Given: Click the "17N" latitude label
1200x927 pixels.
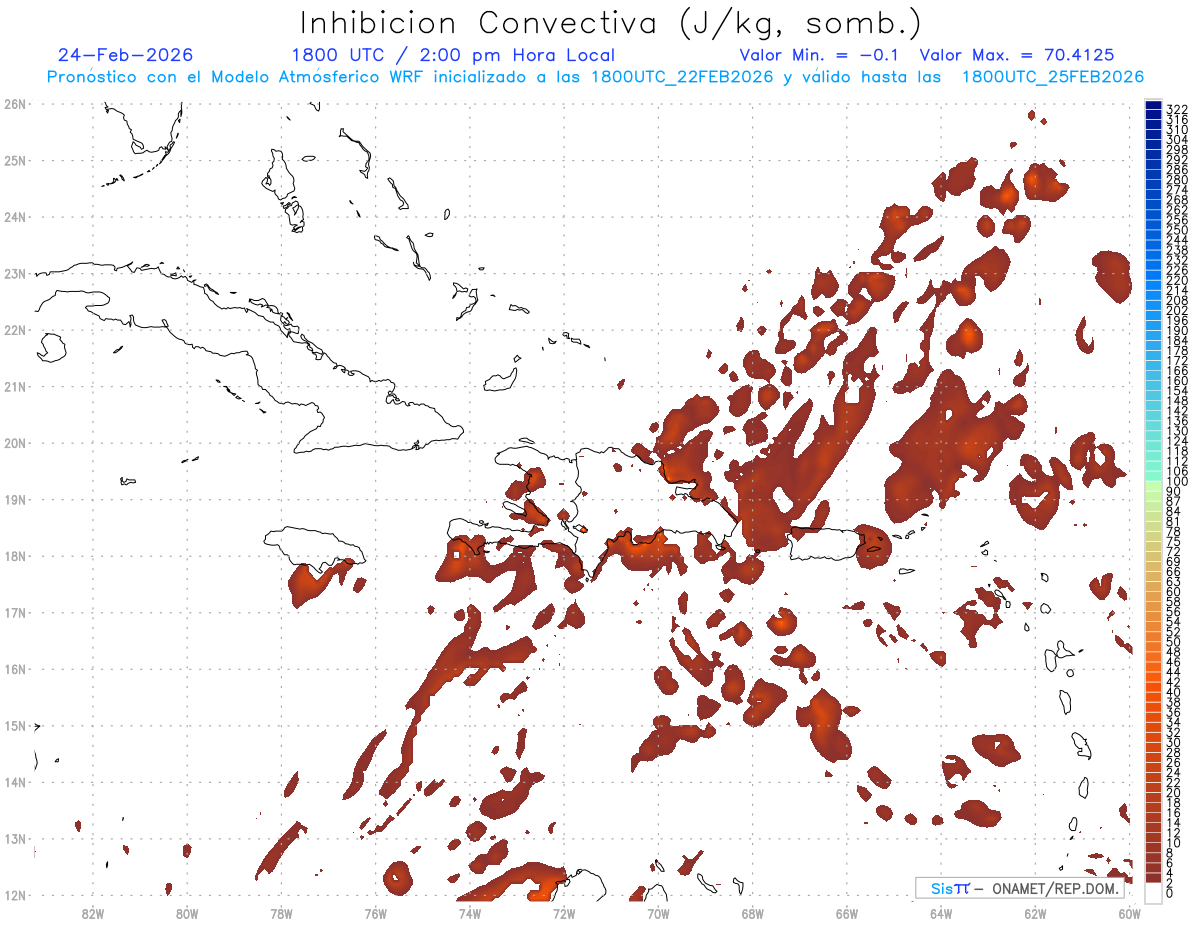Looking at the screenshot, I should click(x=14, y=612).
